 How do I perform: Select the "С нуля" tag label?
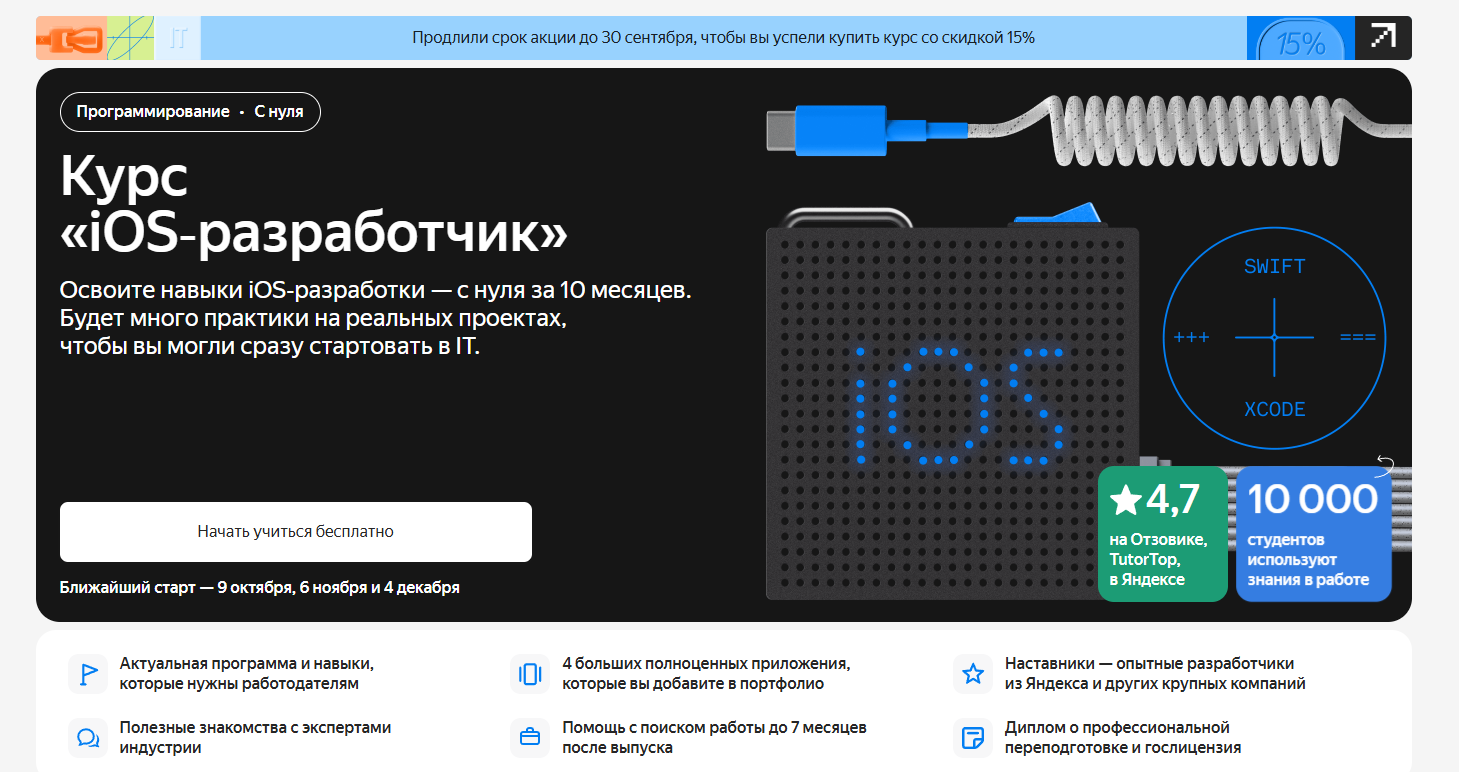279,112
